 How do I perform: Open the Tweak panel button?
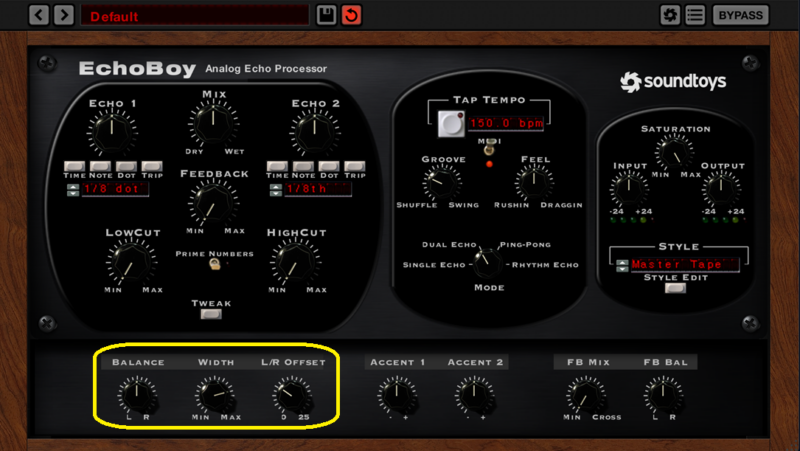tap(211, 314)
